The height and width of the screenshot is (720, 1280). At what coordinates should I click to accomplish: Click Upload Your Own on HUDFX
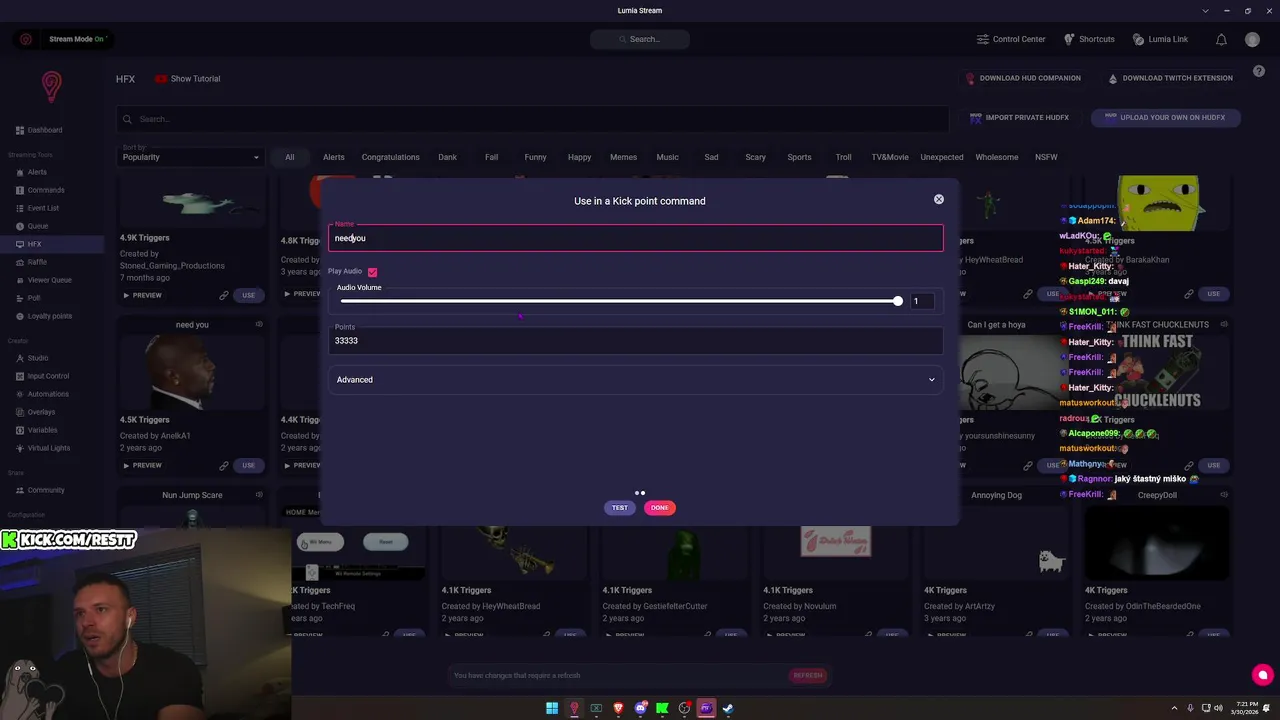point(1165,117)
